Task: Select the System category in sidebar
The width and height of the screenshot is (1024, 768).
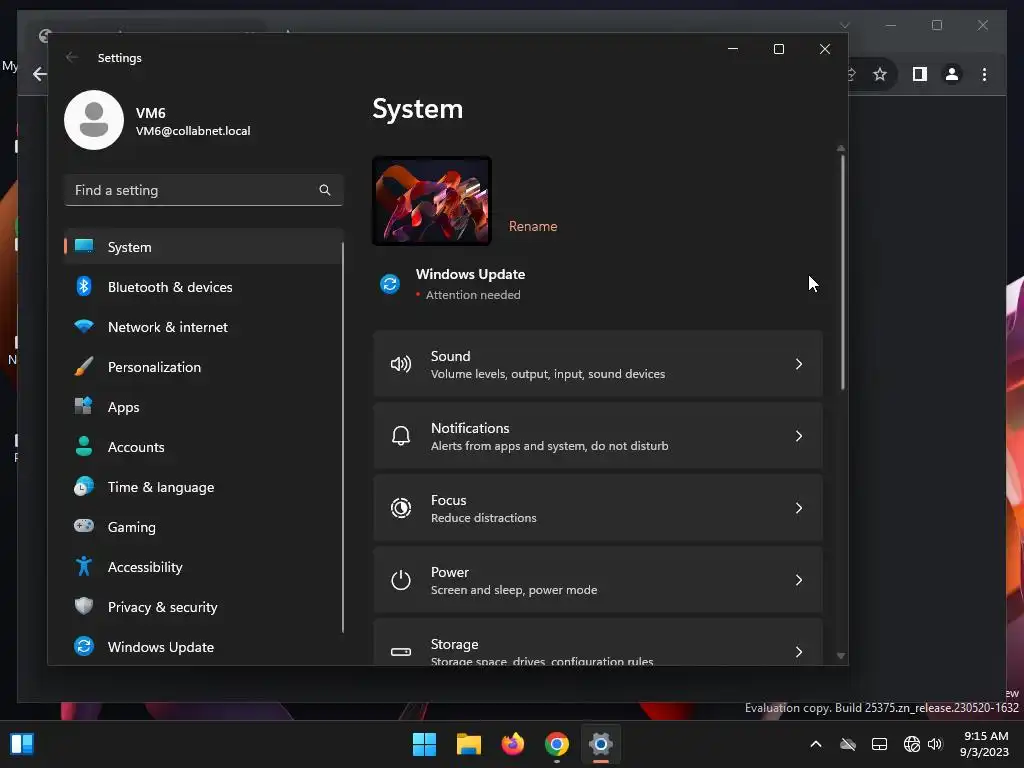Action: pyautogui.click(x=203, y=247)
